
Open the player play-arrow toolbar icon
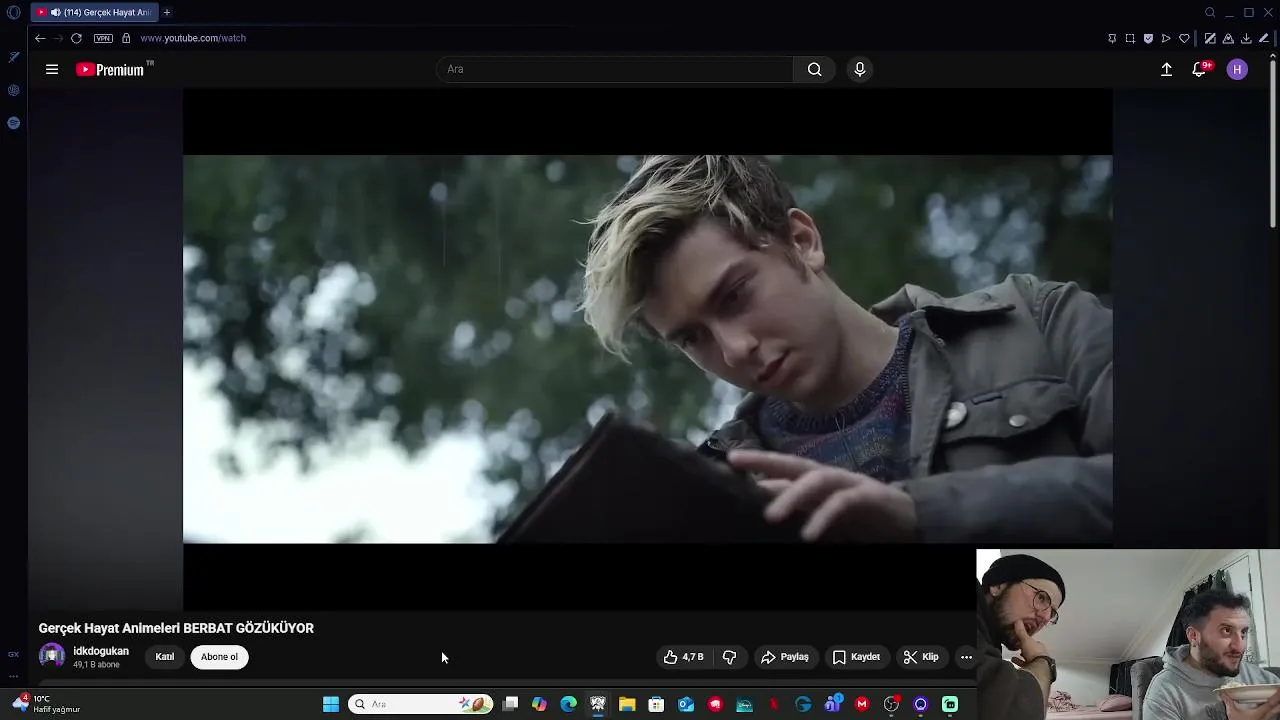tap(1166, 38)
